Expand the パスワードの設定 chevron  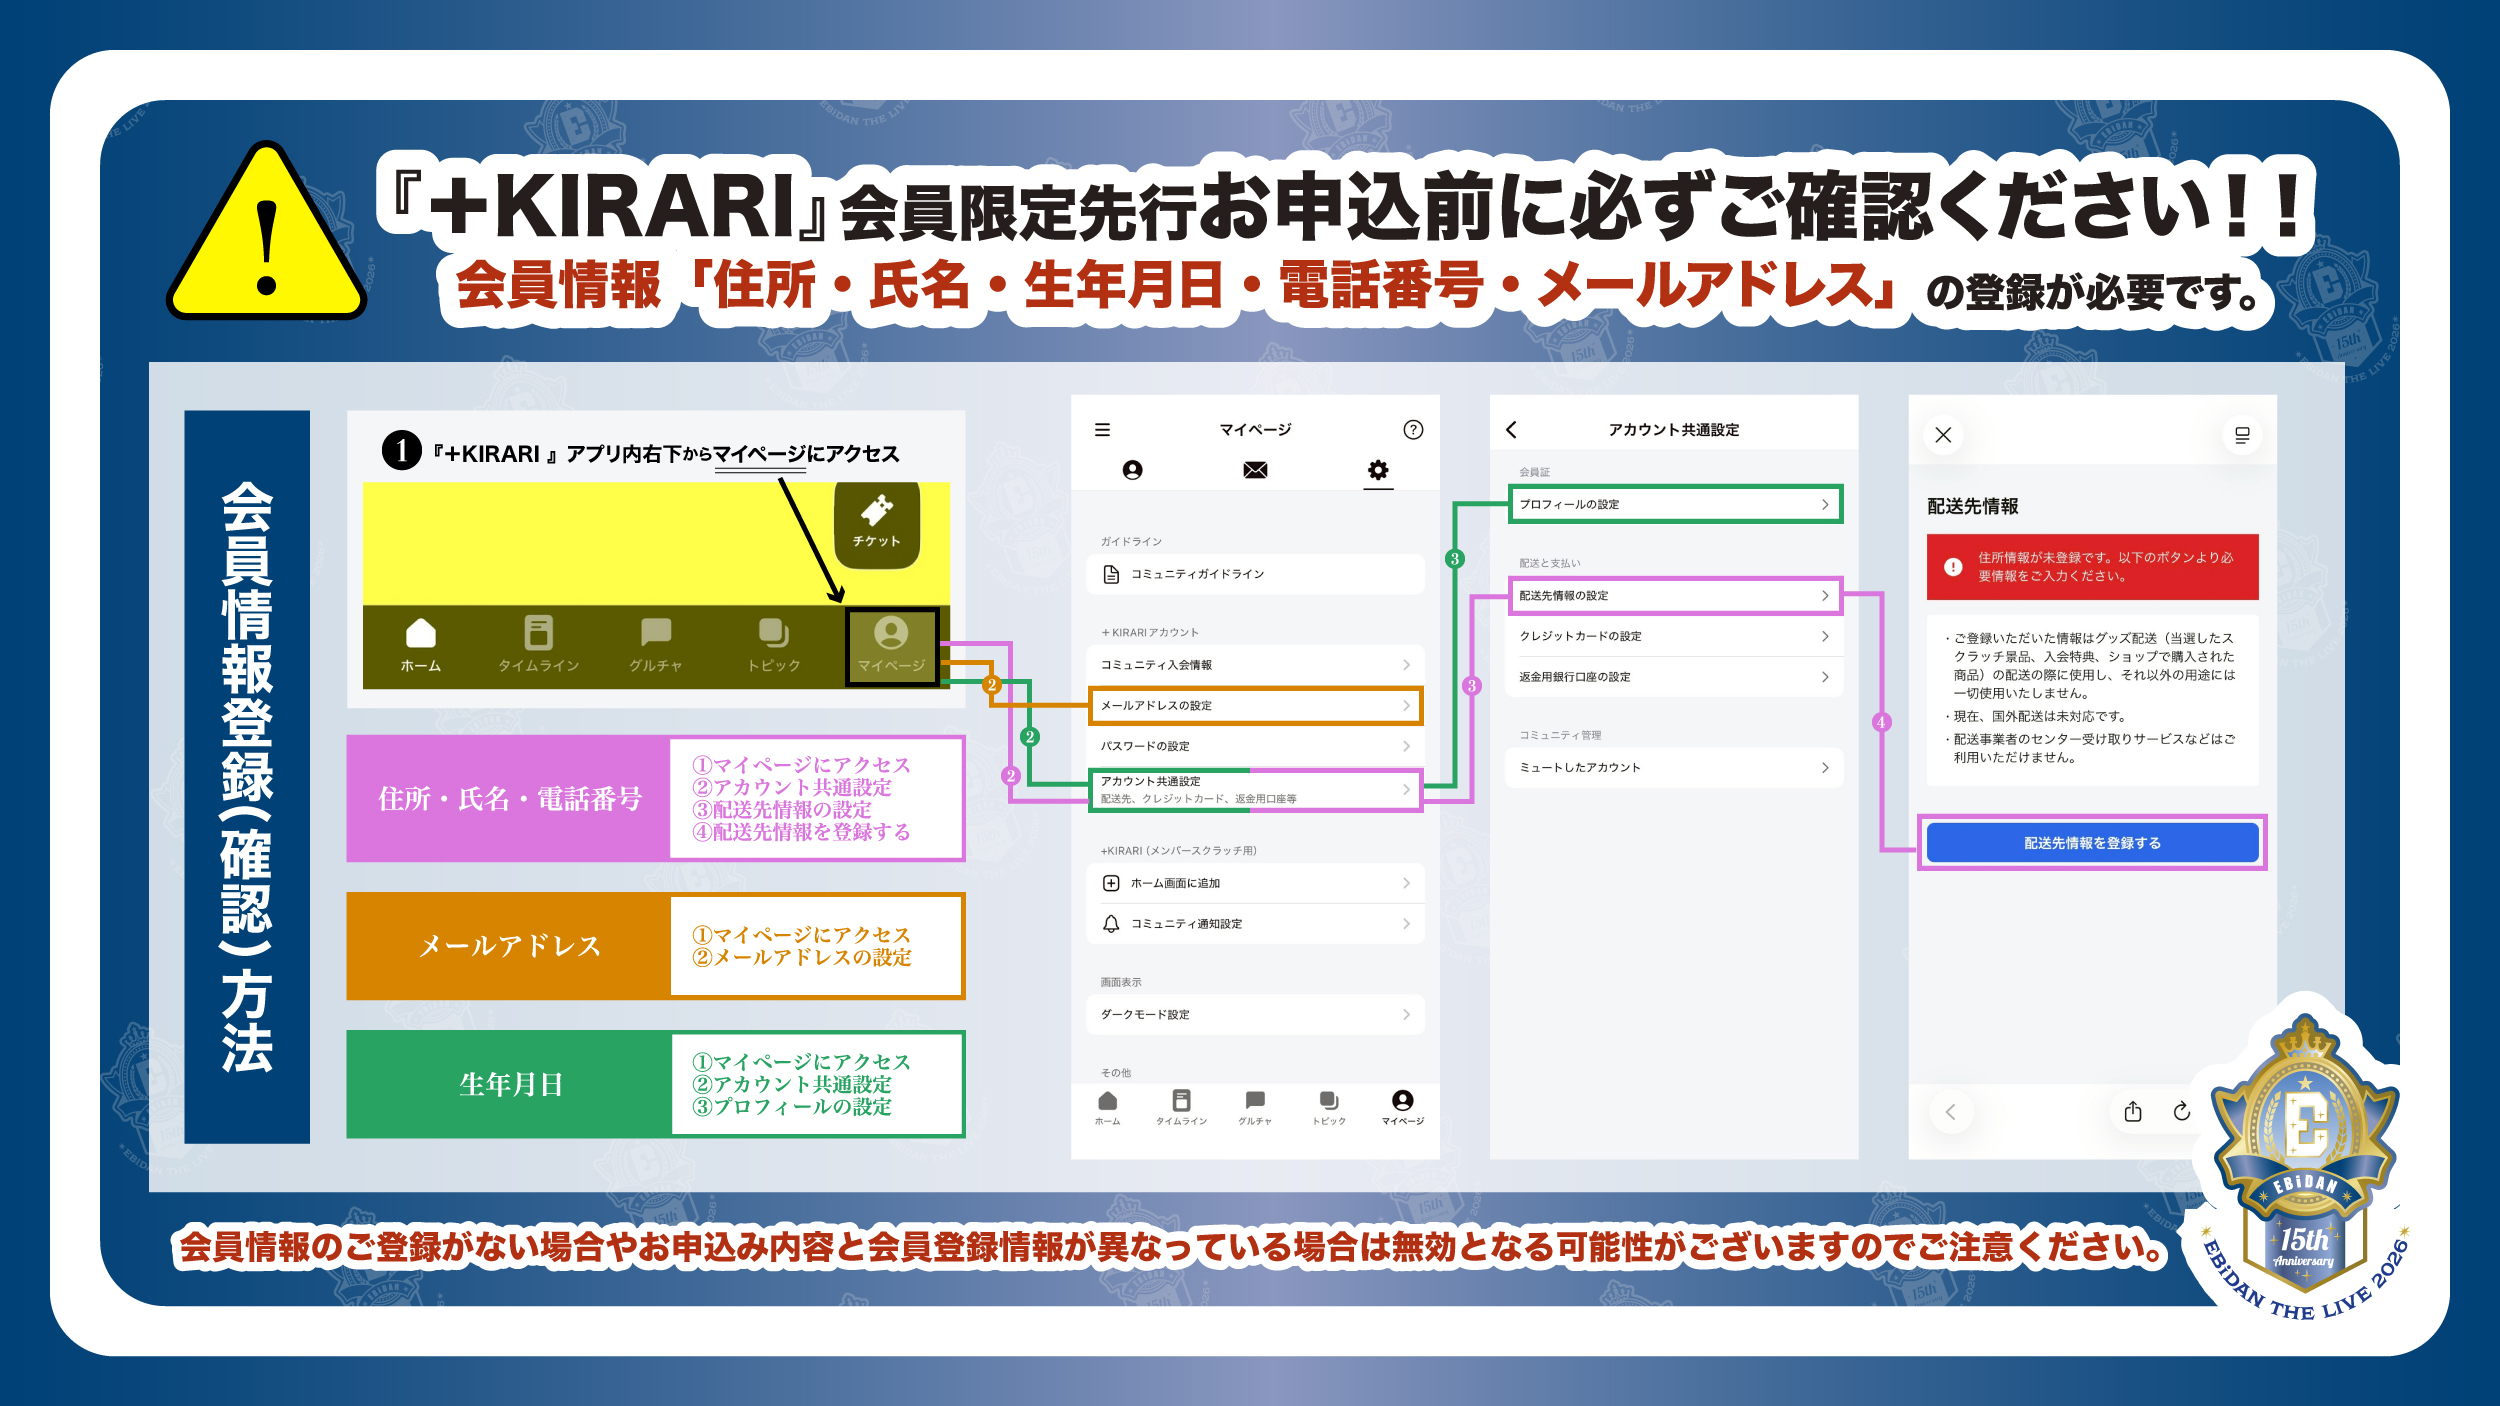click(x=1406, y=746)
